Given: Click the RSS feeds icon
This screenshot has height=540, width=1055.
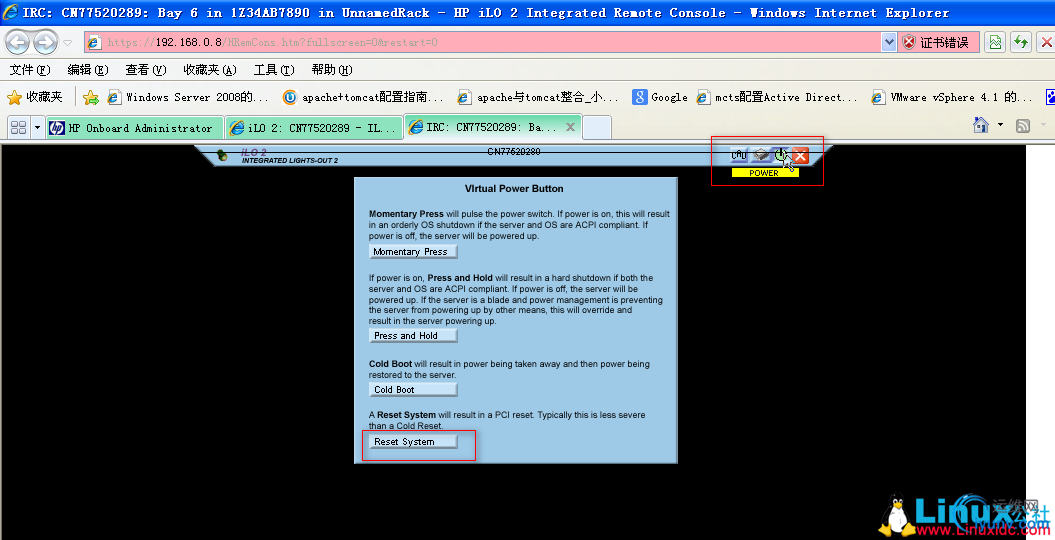Looking at the screenshot, I should (1023, 126).
